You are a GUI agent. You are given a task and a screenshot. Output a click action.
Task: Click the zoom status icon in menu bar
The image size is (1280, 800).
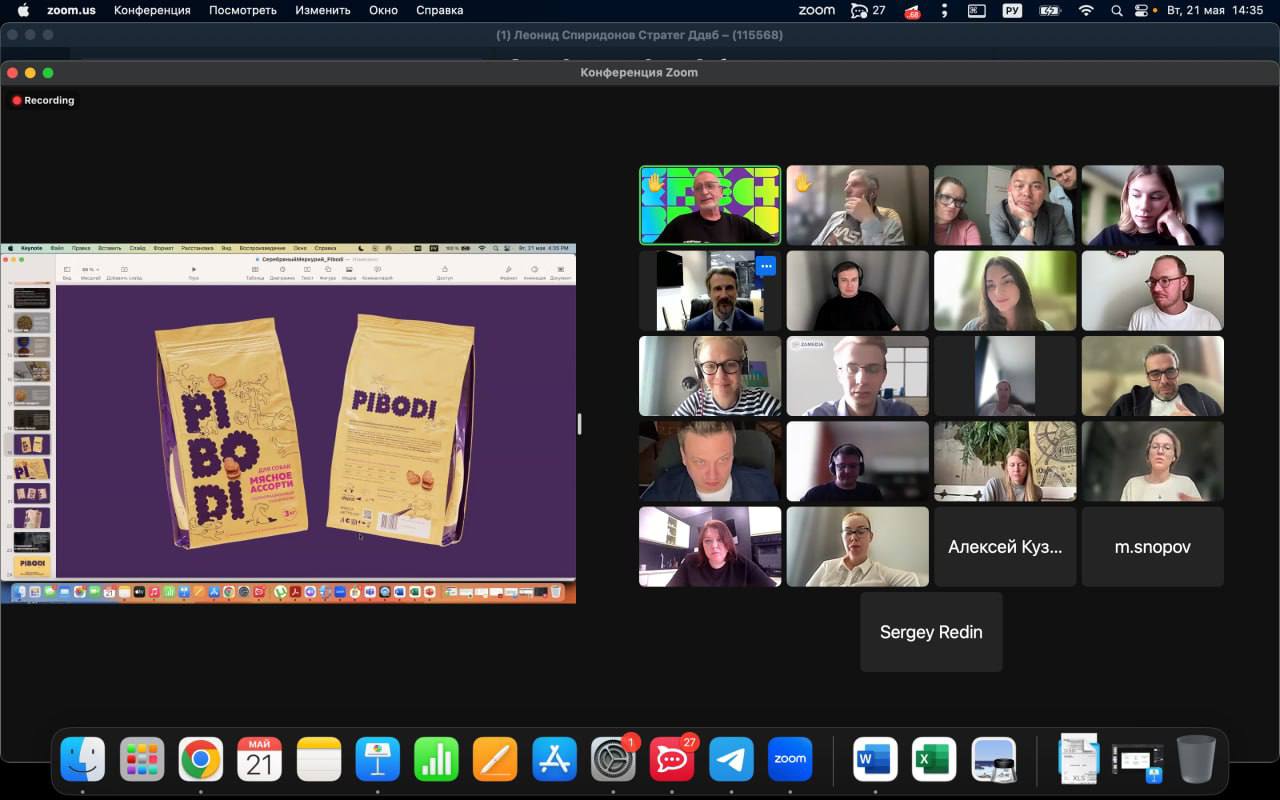point(816,10)
